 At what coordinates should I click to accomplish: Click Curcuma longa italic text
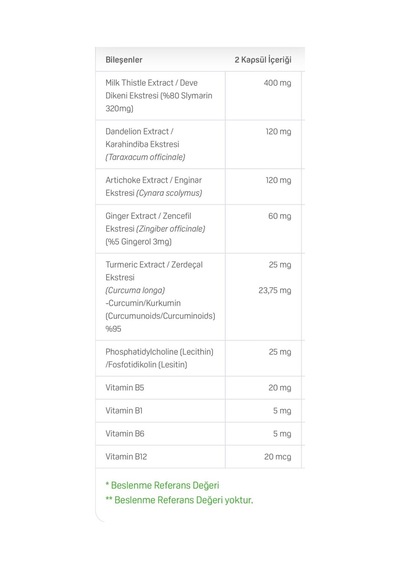coord(135,290)
